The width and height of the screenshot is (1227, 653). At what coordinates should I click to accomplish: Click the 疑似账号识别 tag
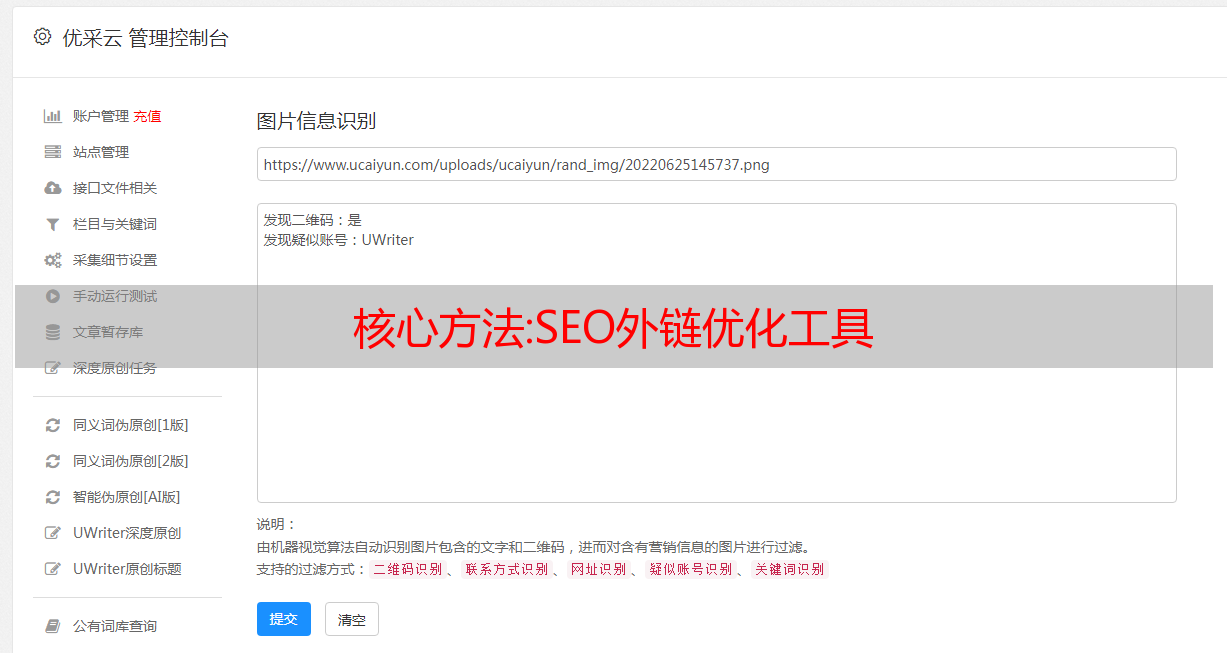690,569
